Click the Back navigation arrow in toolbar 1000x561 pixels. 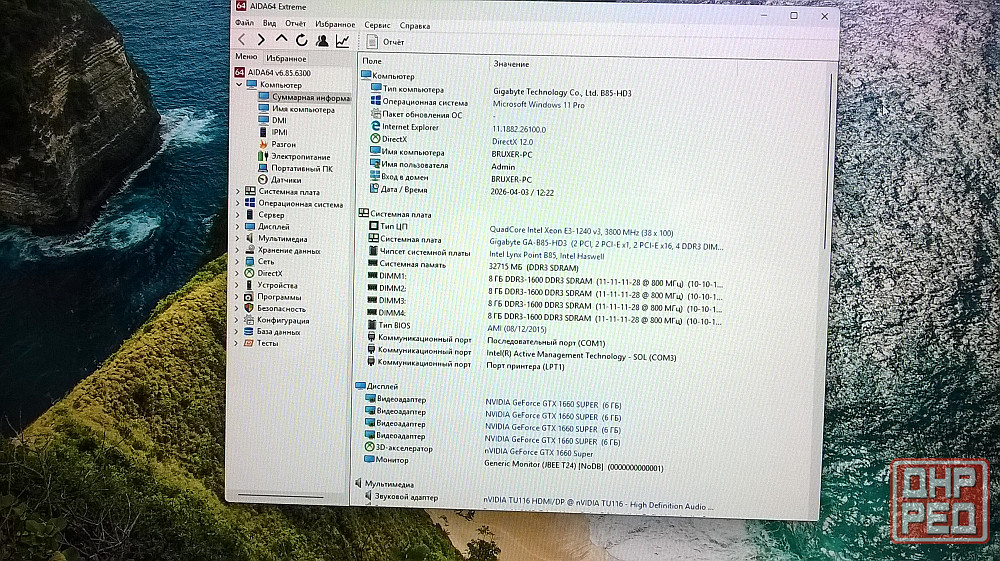click(x=241, y=40)
